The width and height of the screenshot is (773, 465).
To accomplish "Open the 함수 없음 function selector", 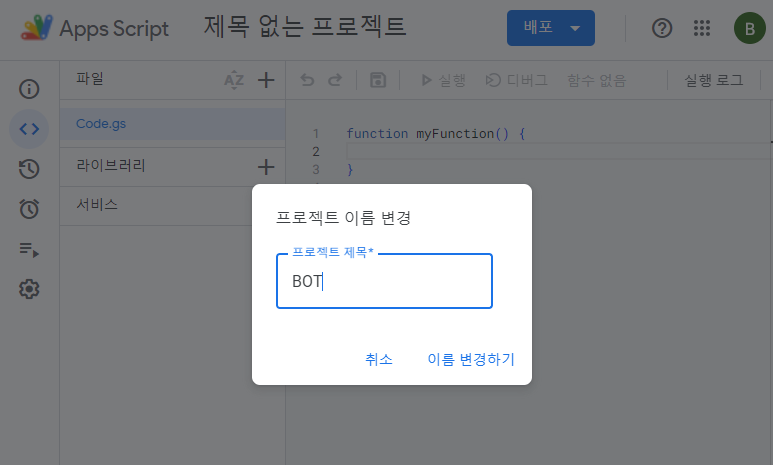I will (x=596, y=80).
